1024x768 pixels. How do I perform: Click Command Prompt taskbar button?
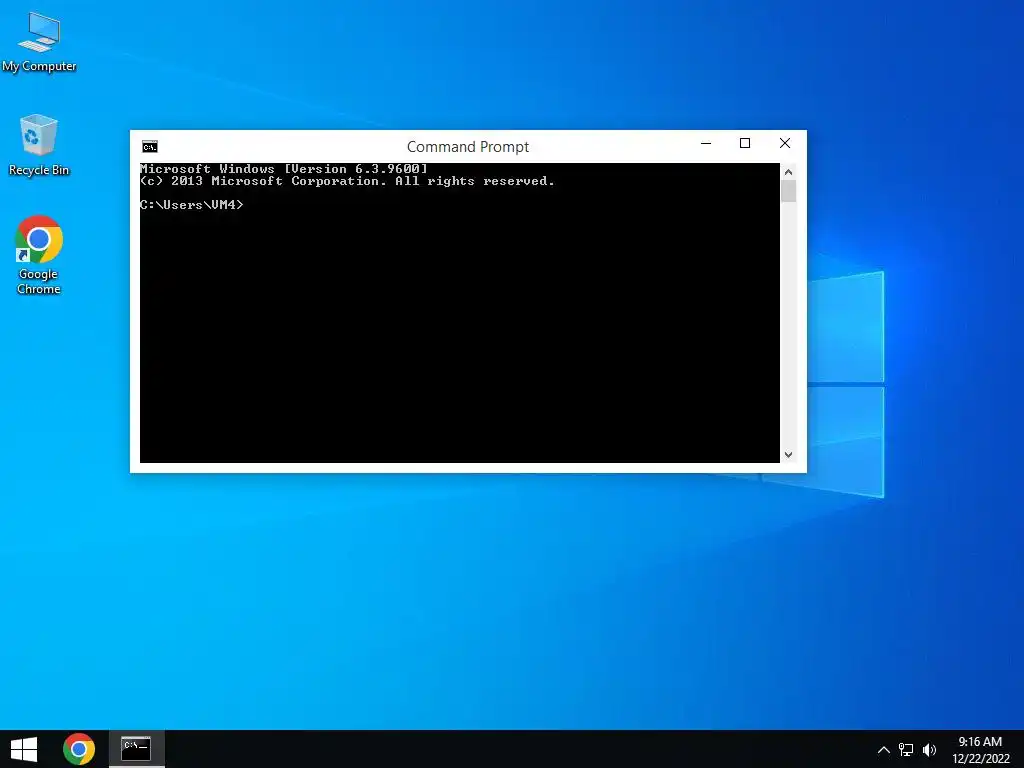point(136,749)
